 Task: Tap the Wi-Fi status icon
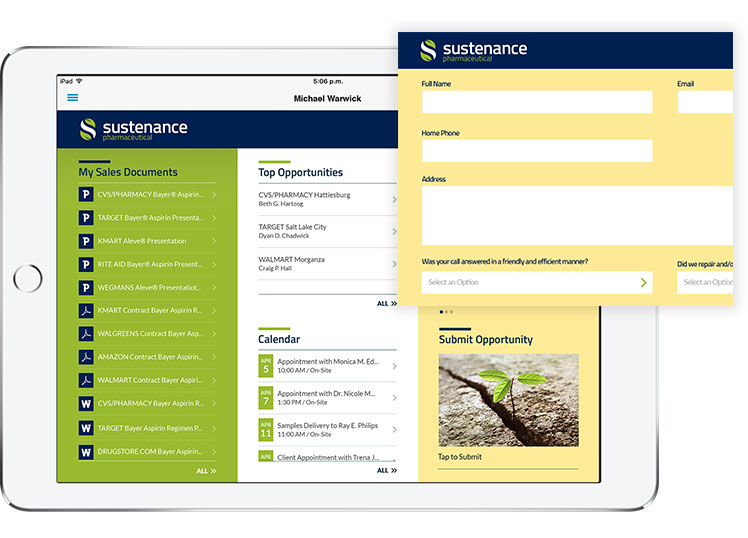pyautogui.click(x=79, y=81)
